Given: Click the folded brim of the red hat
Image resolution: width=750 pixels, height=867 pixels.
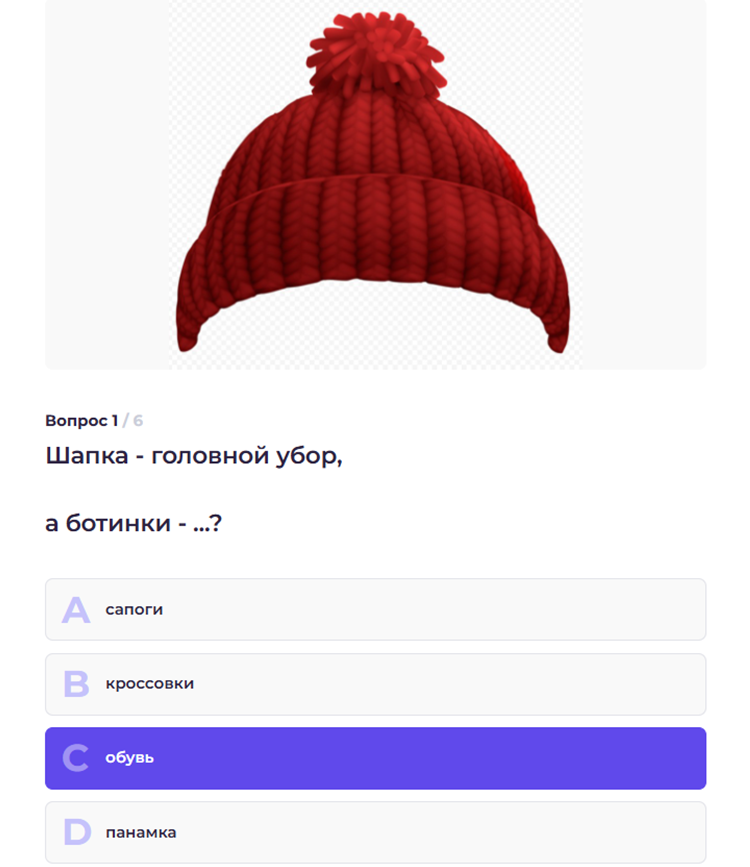Looking at the screenshot, I should 373,249.
